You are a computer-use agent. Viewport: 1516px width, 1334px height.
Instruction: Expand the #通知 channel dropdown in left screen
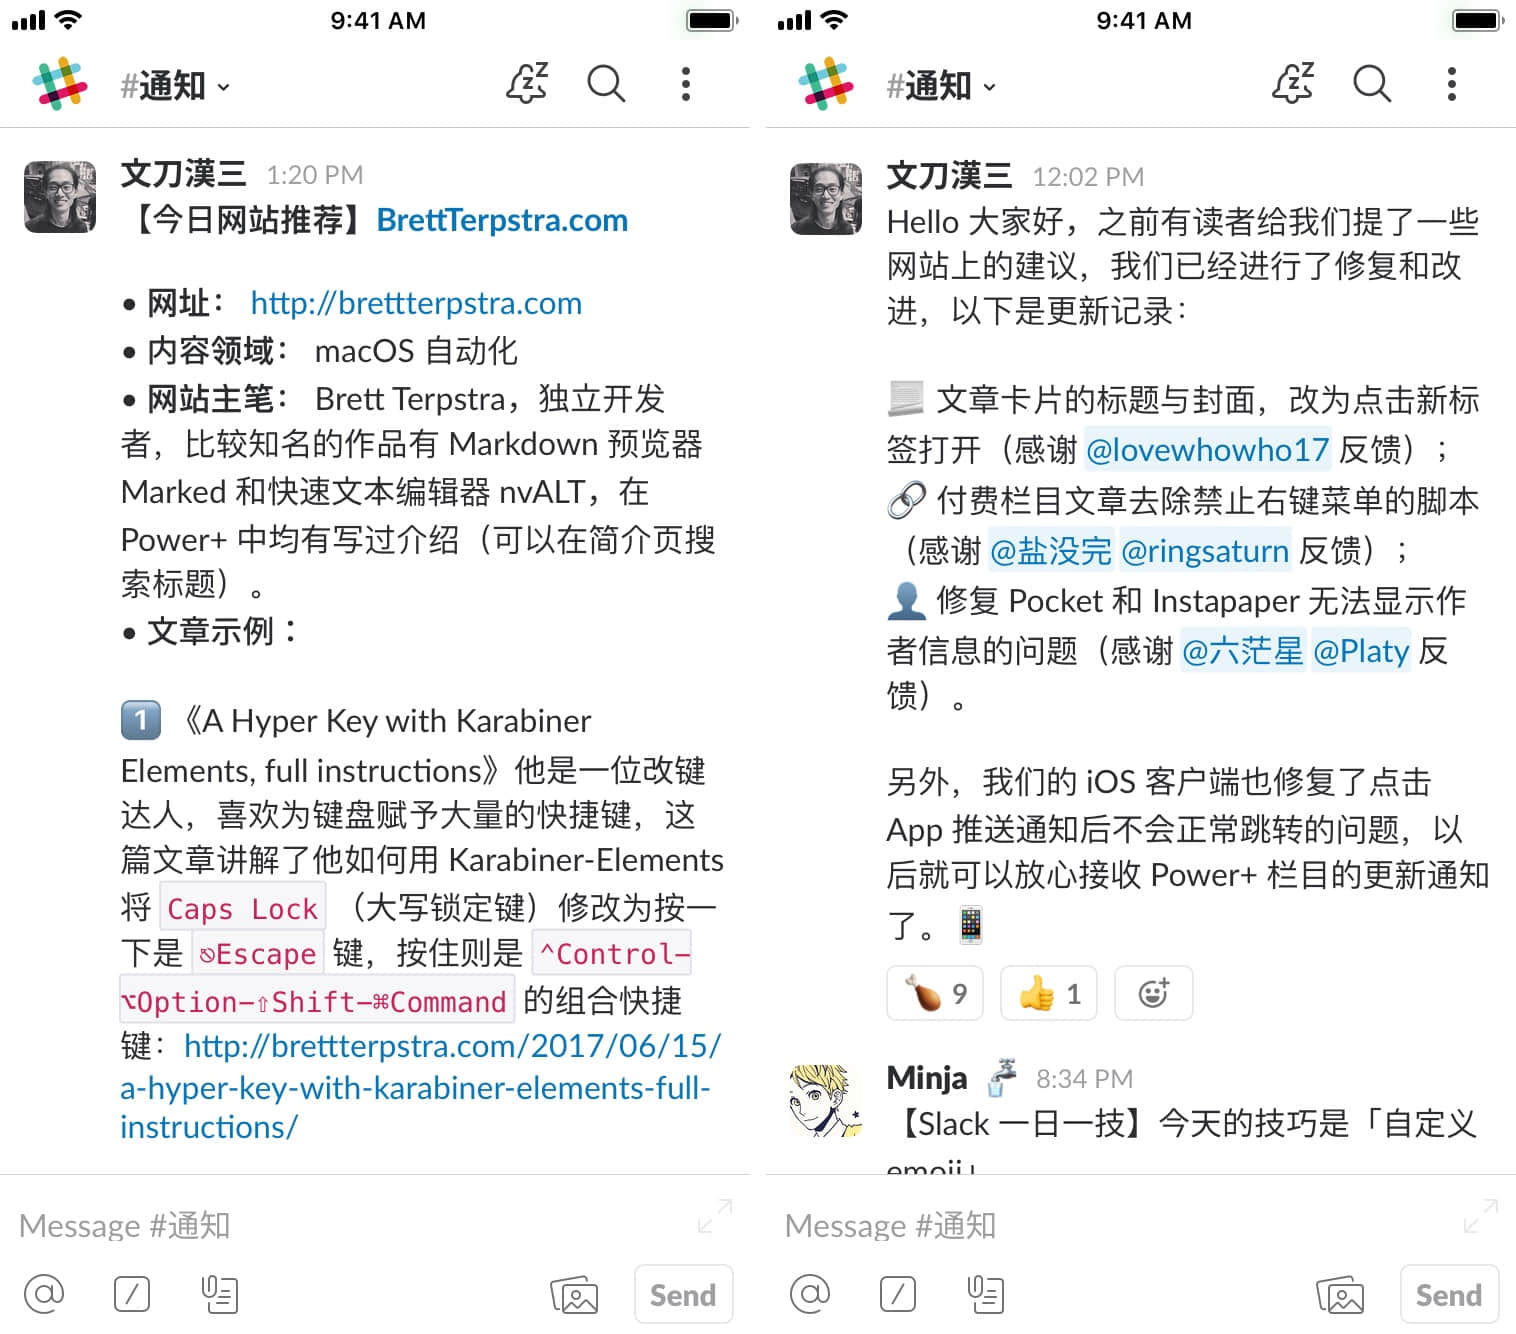(175, 86)
